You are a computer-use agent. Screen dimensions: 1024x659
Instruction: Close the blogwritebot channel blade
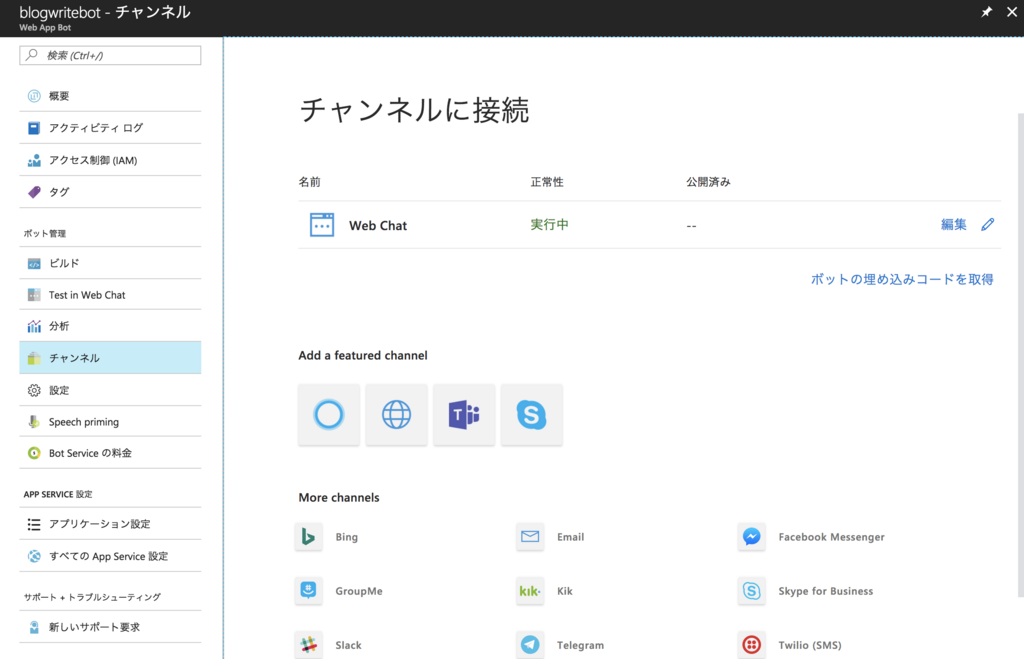pos(1012,12)
